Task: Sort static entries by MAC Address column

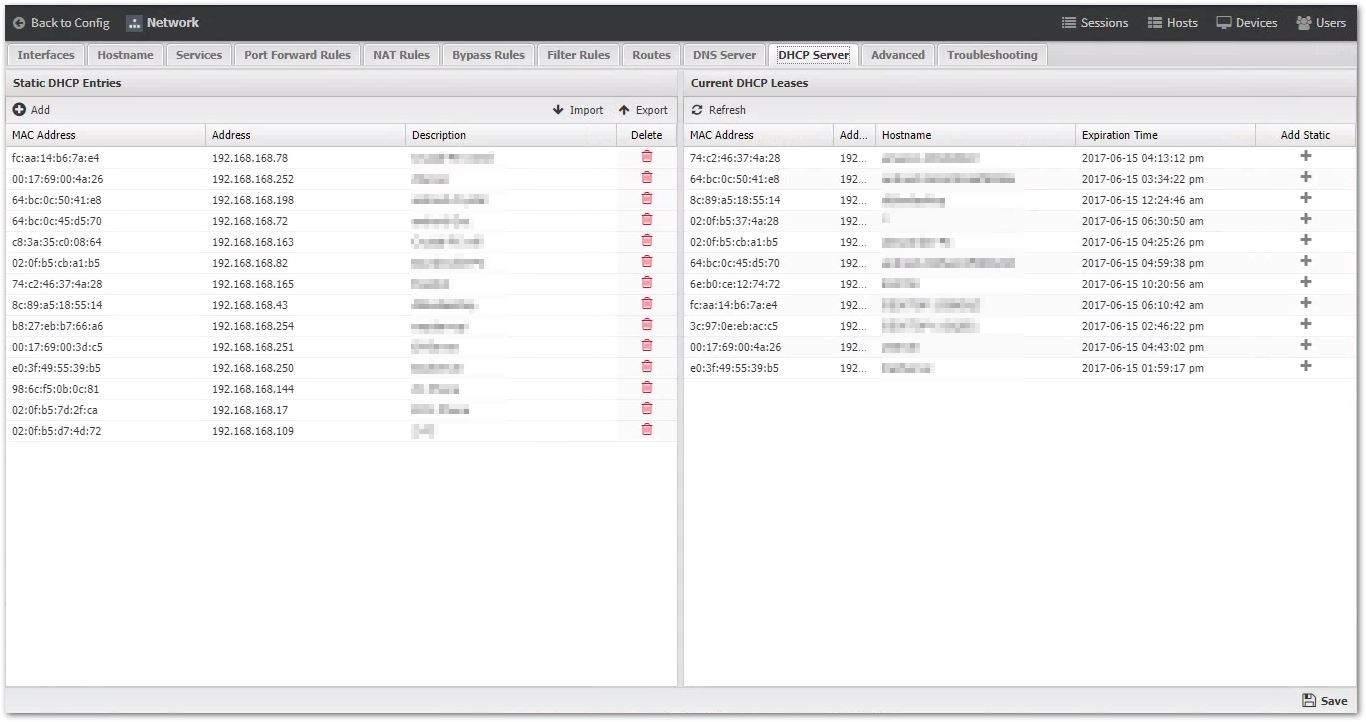Action: [44, 135]
